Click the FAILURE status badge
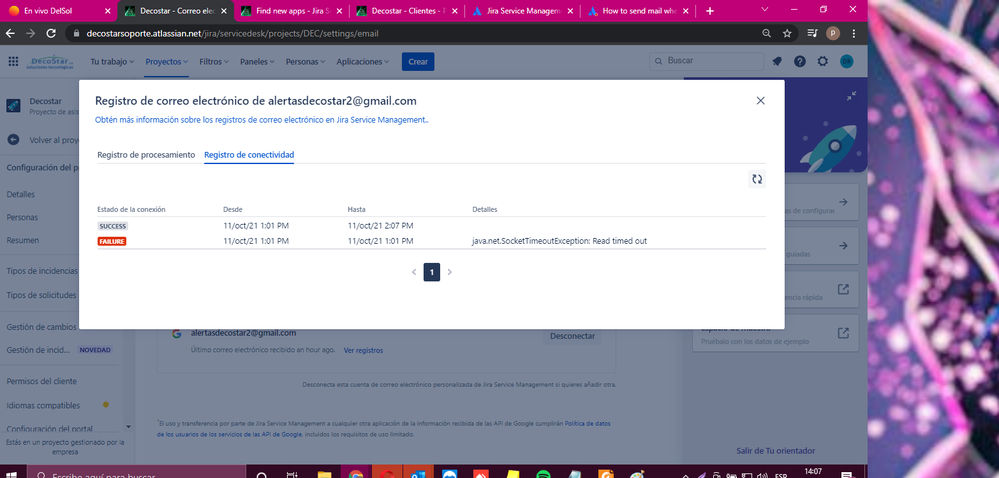Image resolution: width=999 pixels, height=478 pixels. click(x=111, y=242)
